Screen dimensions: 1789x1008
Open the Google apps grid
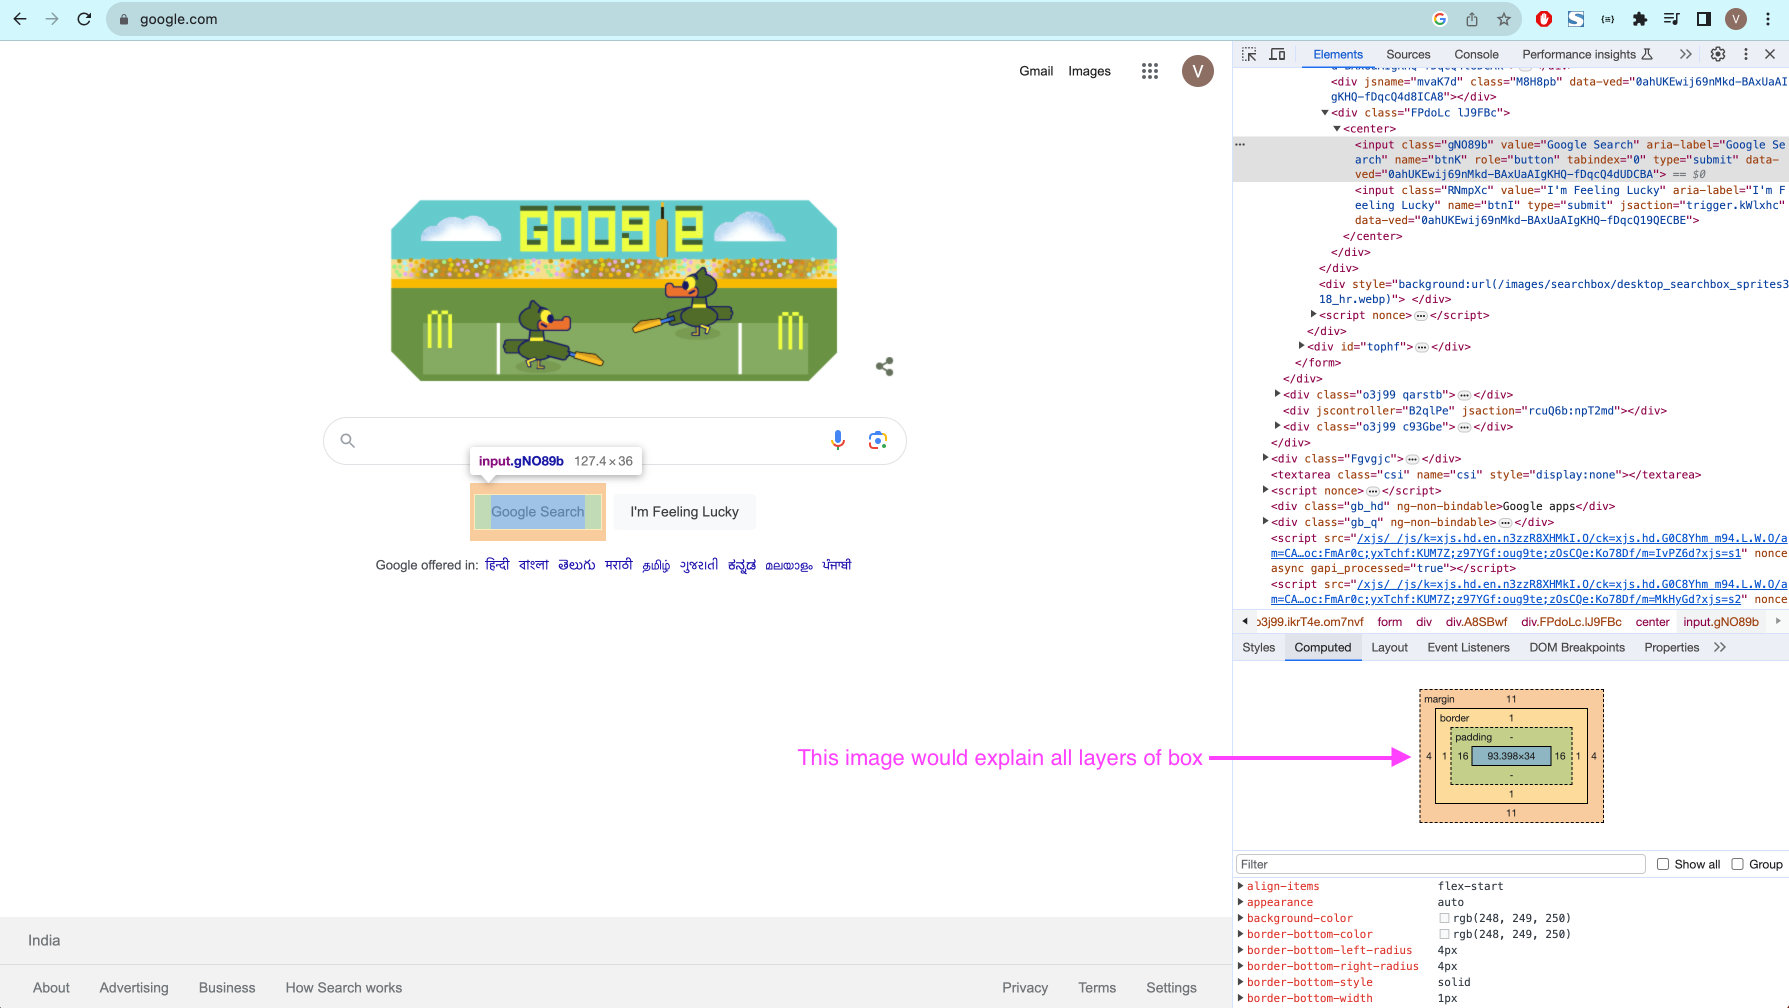1150,71
